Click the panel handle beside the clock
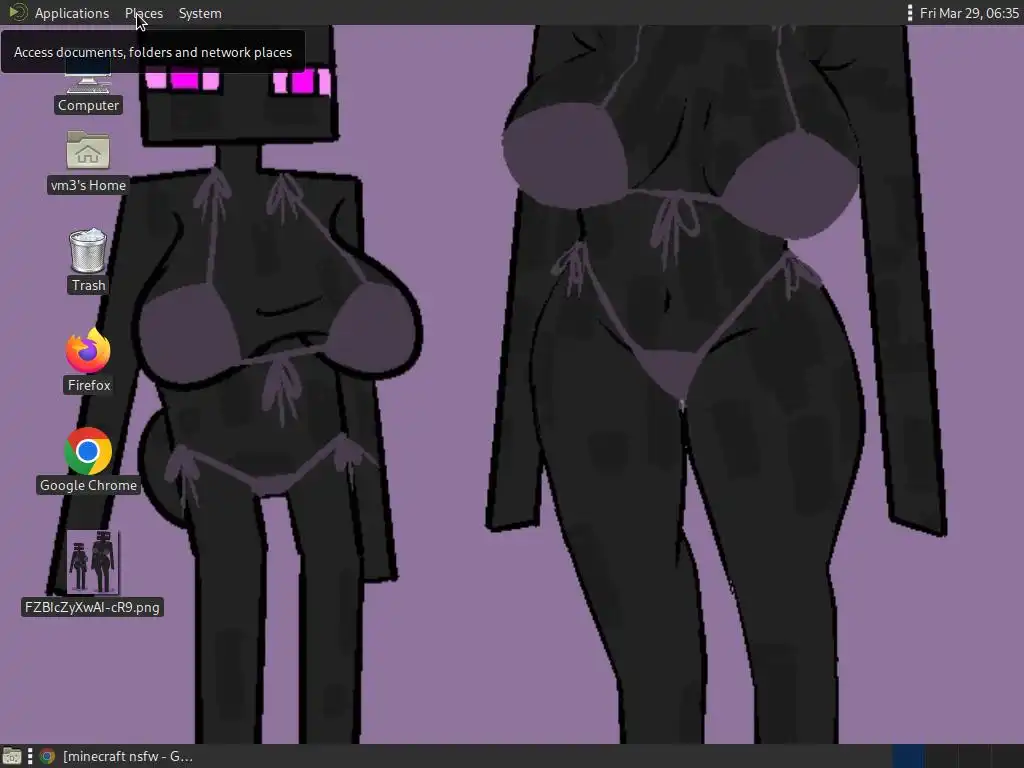1024x768 pixels. click(x=910, y=13)
